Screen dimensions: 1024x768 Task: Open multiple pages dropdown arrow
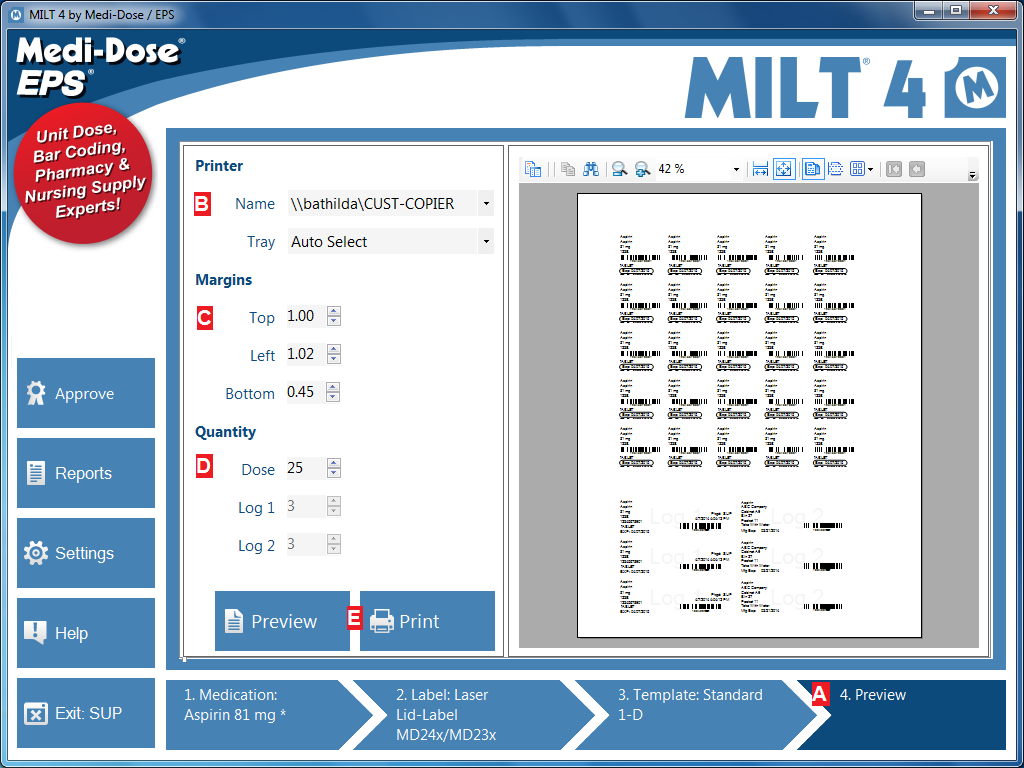click(x=871, y=170)
